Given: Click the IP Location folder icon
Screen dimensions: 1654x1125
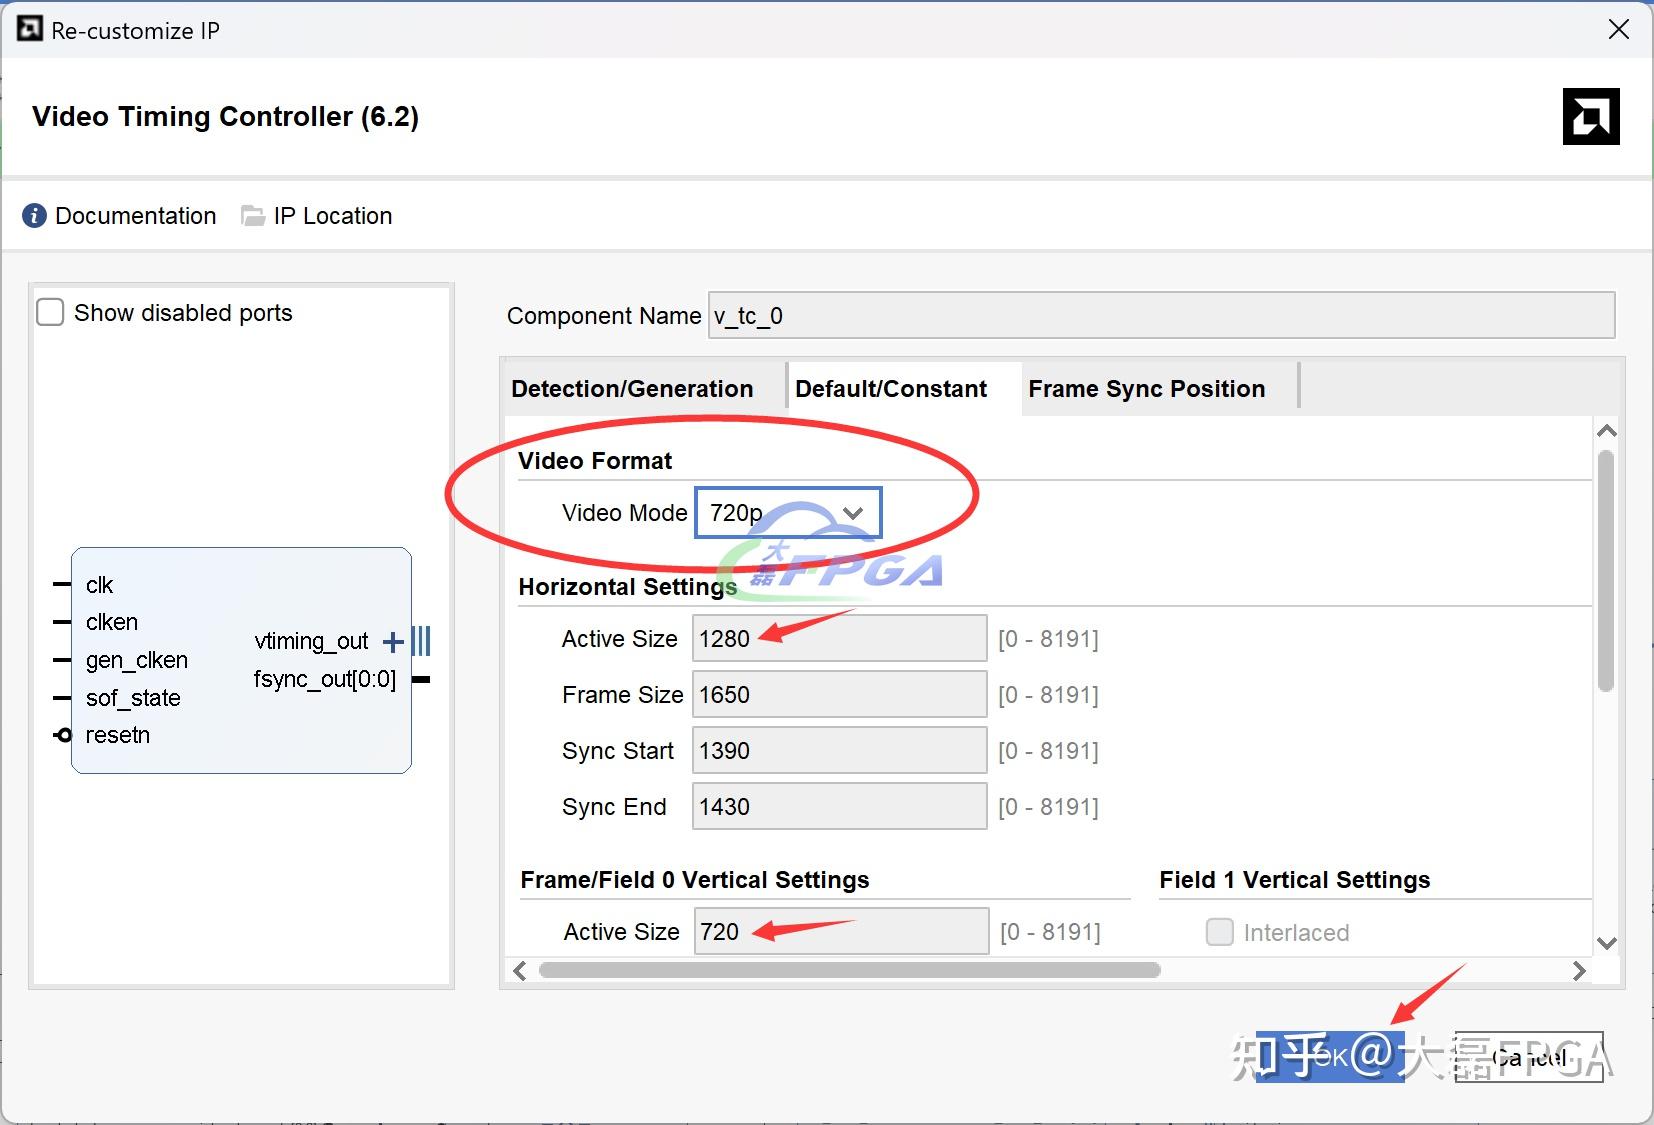Looking at the screenshot, I should click(253, 216).
